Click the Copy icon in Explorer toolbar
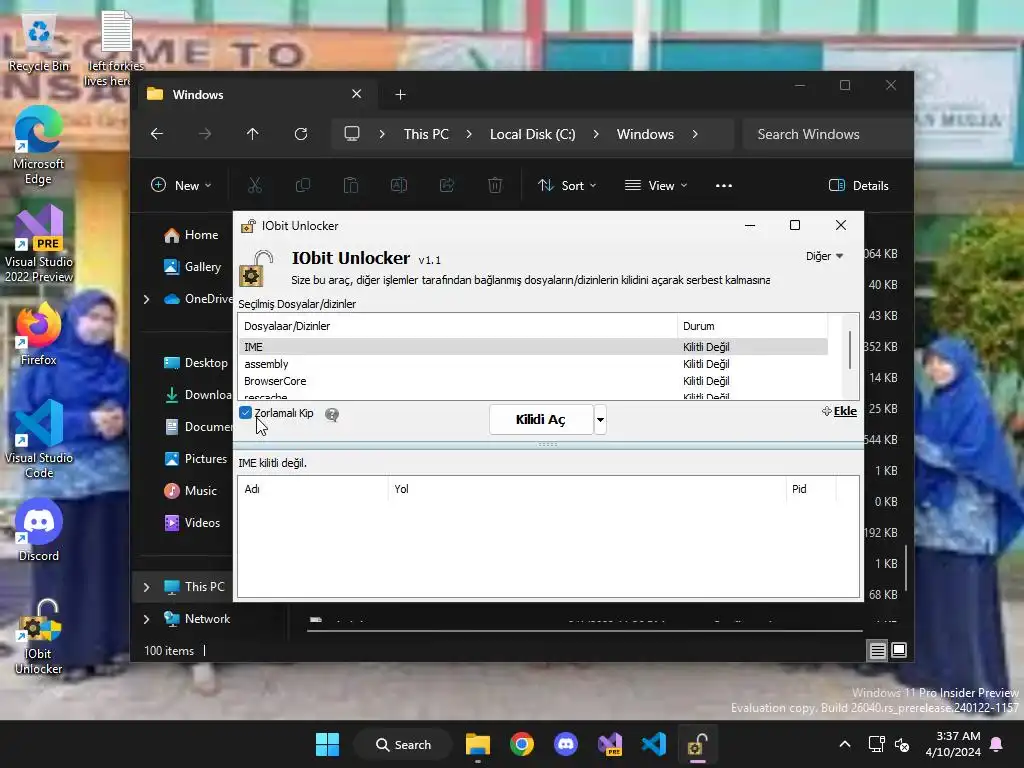This screenshot has height=768, width=1024. pos(303,185)
